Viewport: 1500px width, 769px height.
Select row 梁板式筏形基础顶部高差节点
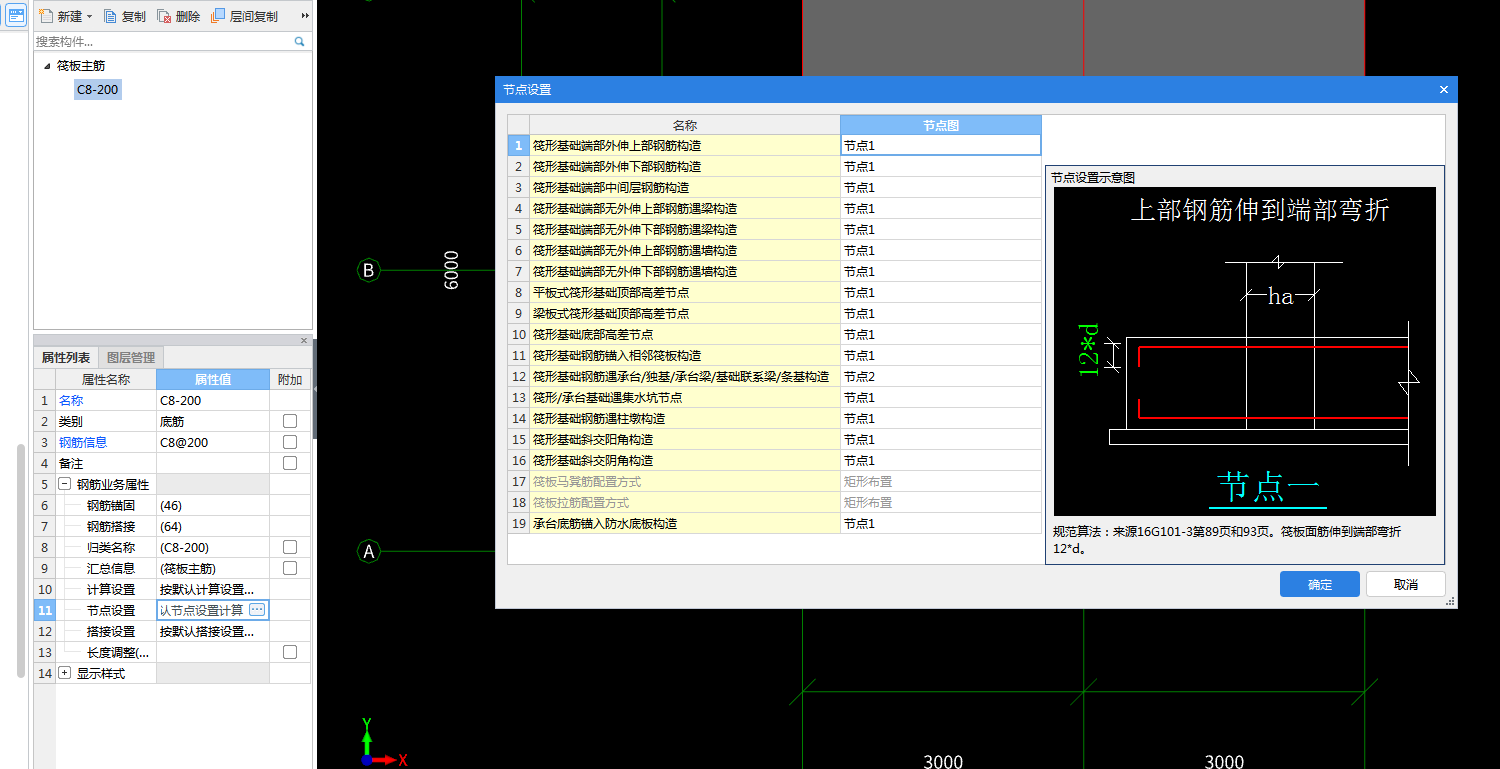(685, 314)
